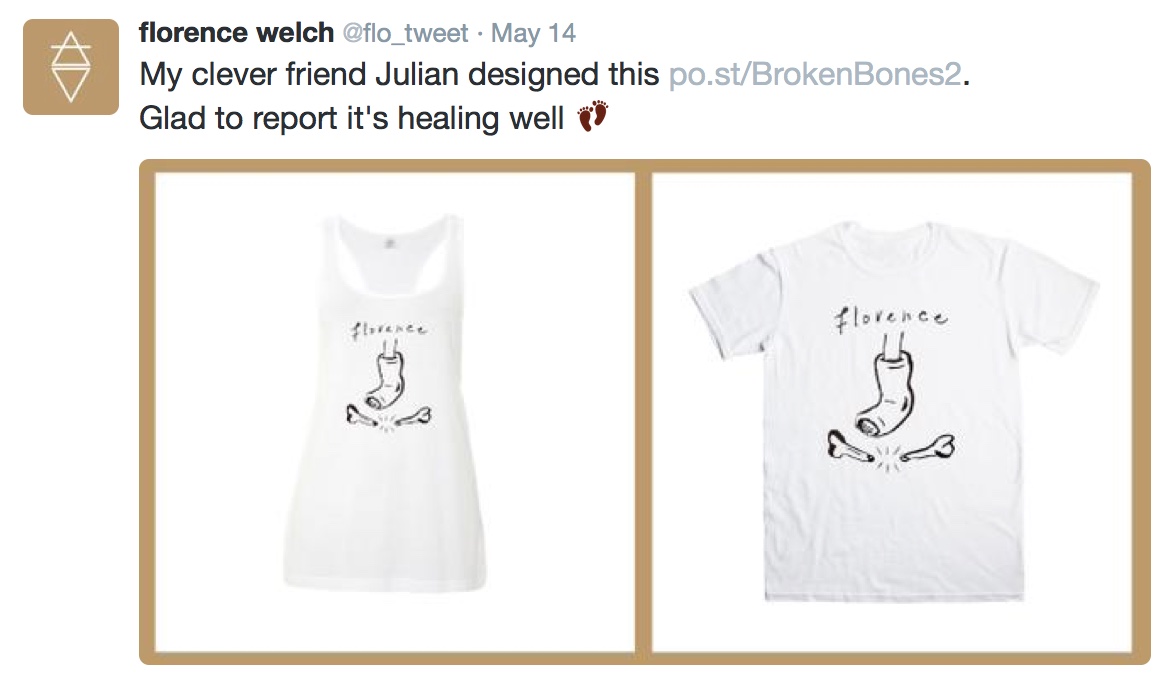Click the gold divider between the photos
Viewport: 1170px width, 676px height.
point(644,412)
